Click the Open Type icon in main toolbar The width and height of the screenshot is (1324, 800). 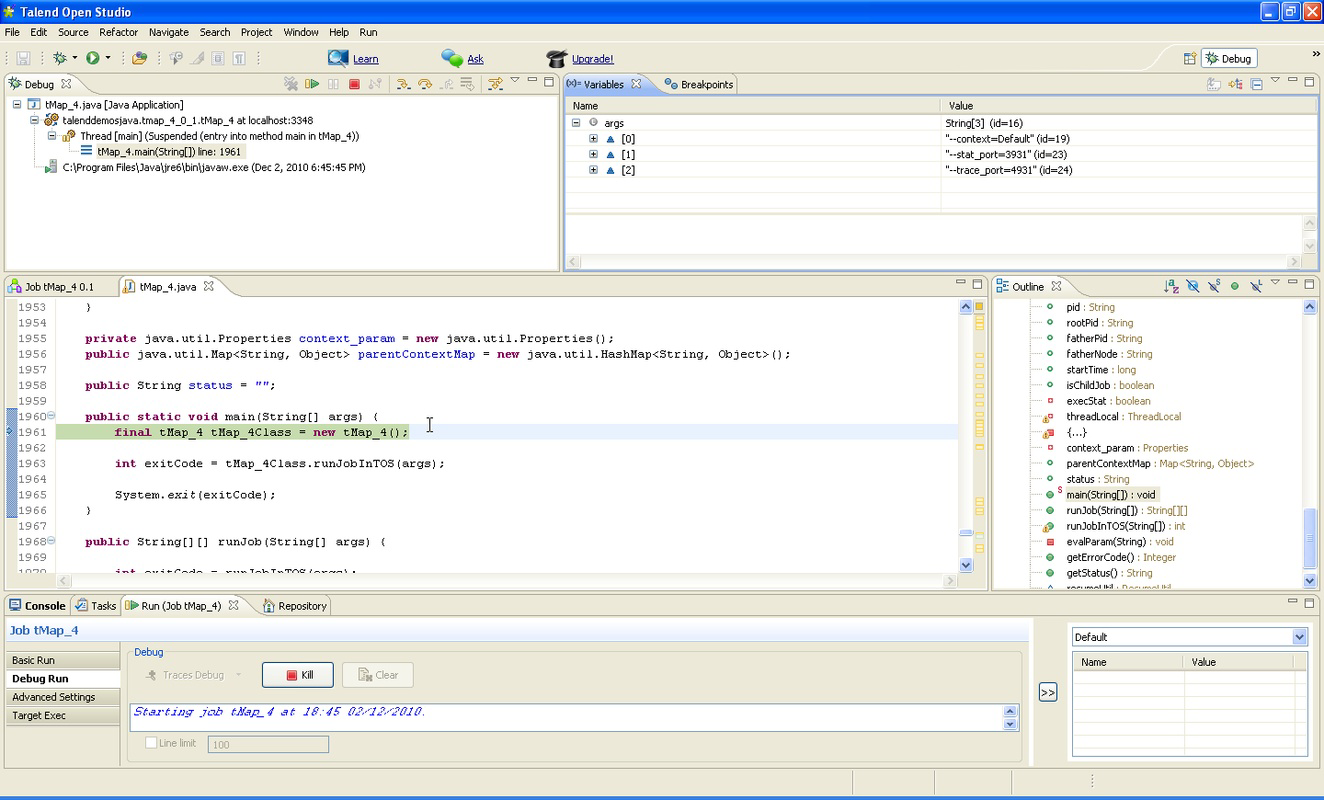click(139, 58)
